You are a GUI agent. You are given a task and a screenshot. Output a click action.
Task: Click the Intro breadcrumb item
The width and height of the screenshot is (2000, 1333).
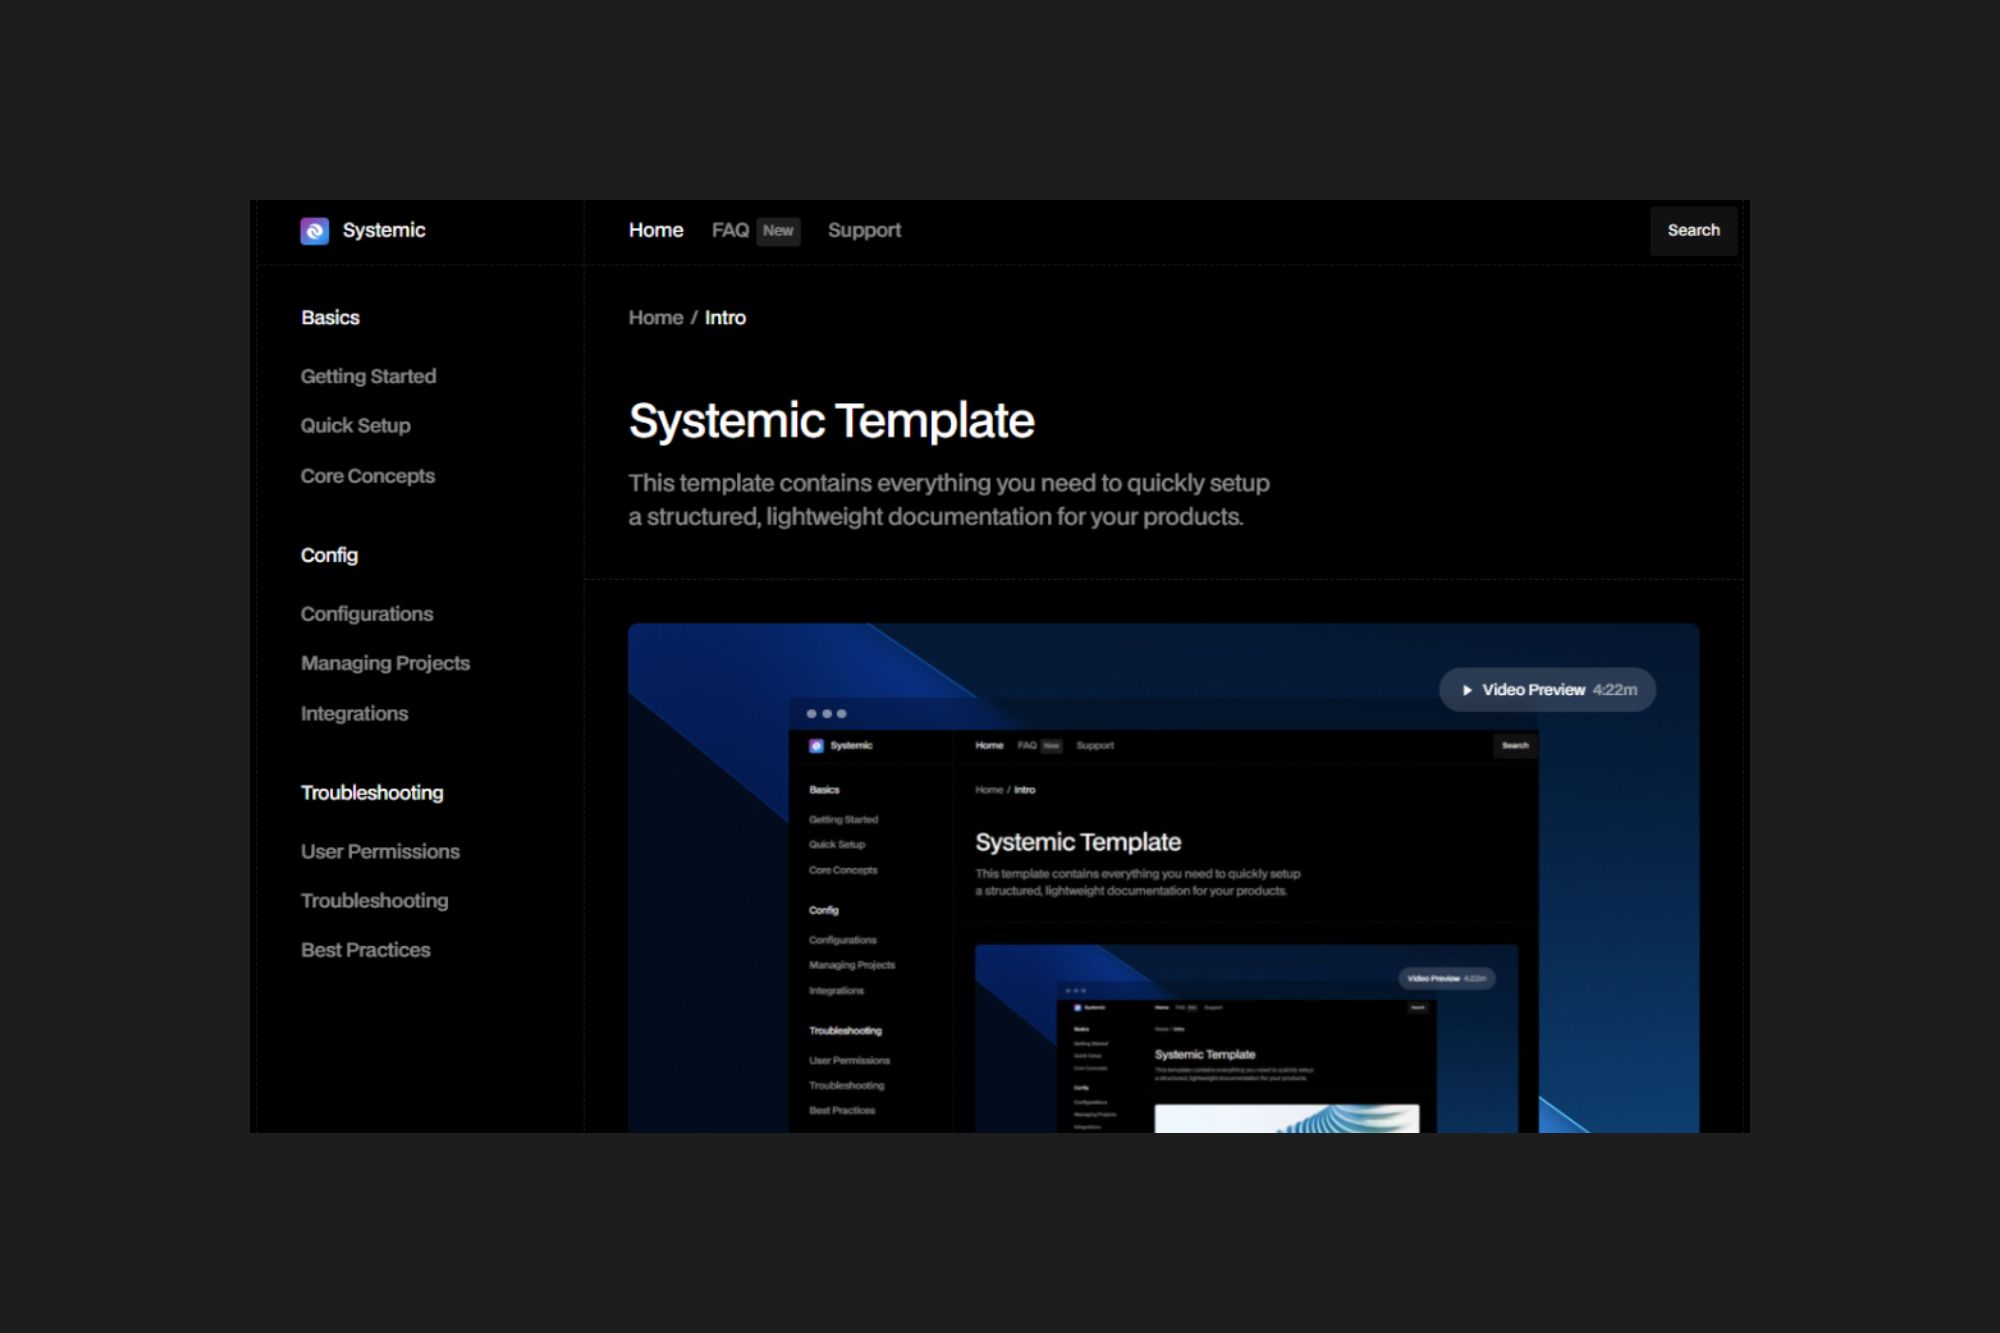tap(725, 318)
